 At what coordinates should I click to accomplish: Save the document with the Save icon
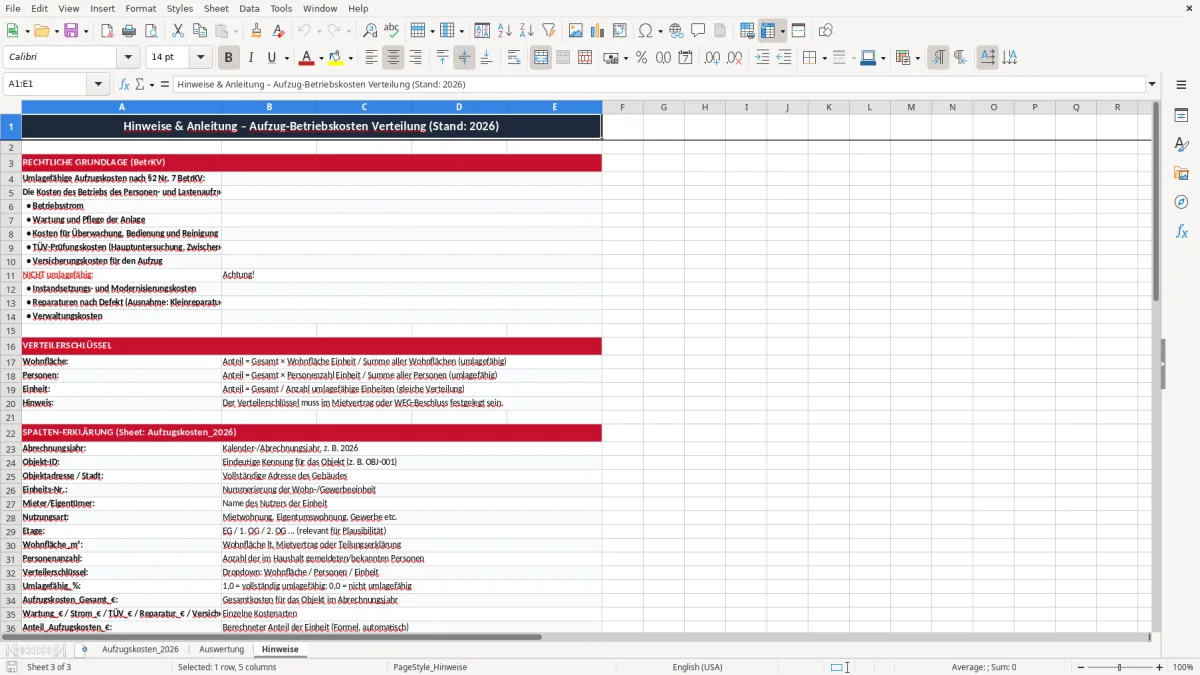71,31
